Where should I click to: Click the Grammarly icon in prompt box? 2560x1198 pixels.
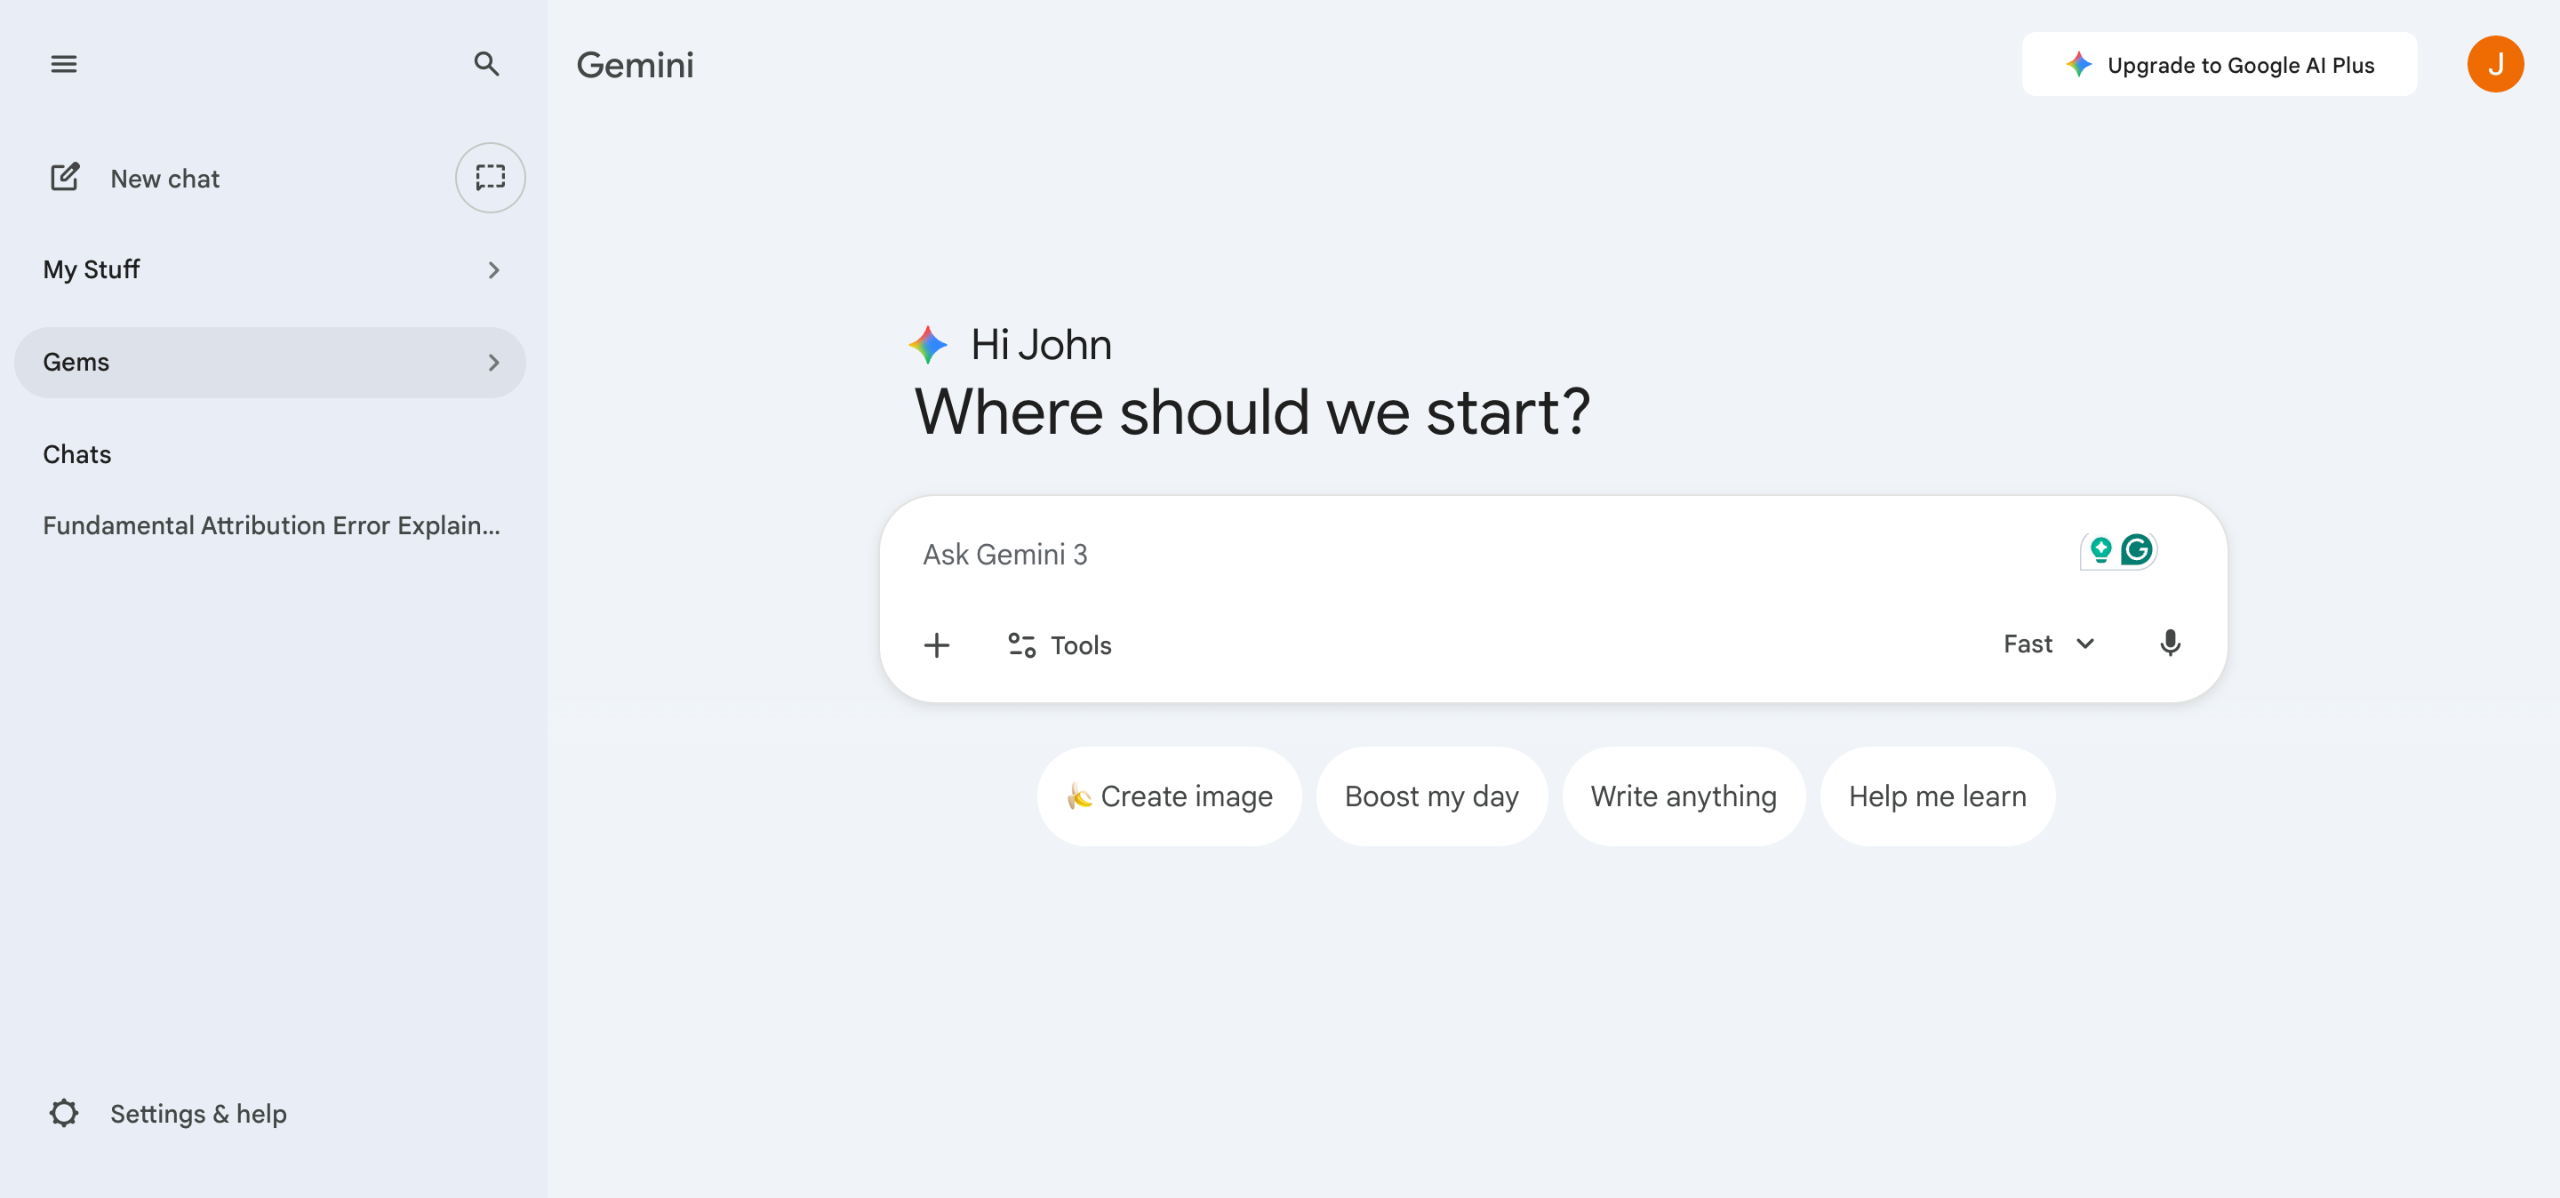tap(2137, 550)
